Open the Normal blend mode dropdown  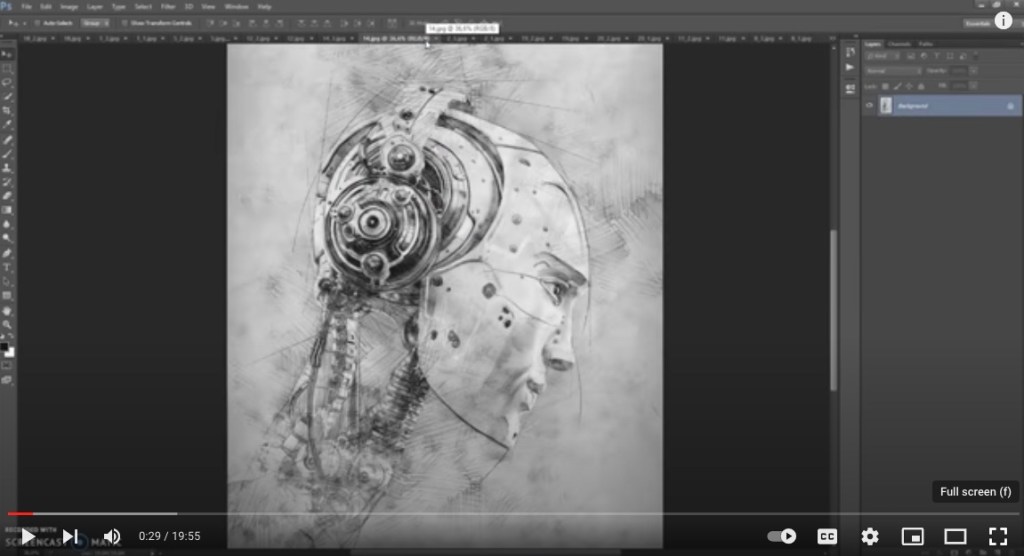tap(894, 71)
